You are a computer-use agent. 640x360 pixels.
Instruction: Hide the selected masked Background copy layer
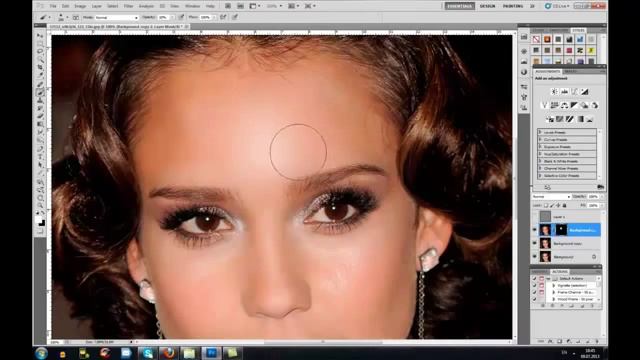(535, 230)
